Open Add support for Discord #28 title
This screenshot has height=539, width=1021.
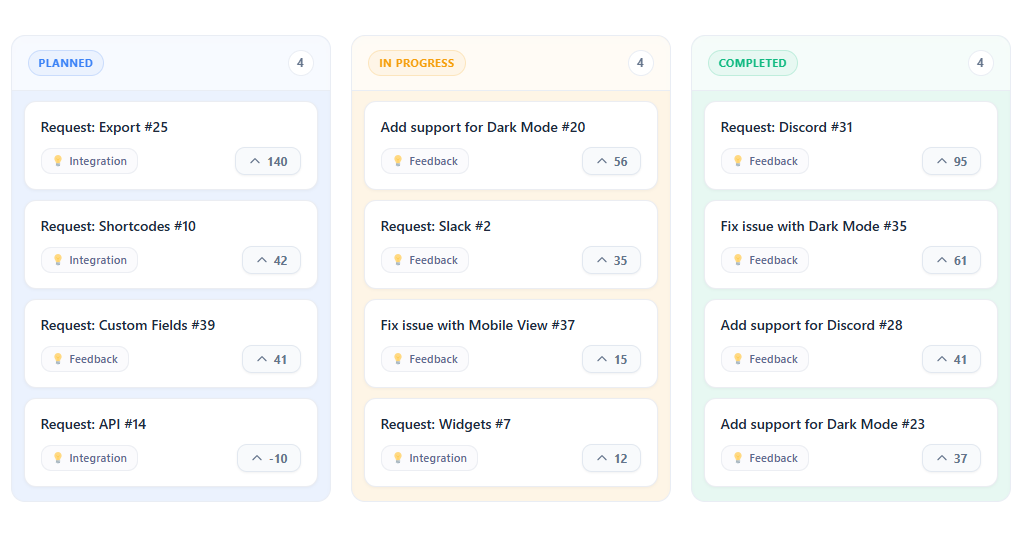point(811,325)
